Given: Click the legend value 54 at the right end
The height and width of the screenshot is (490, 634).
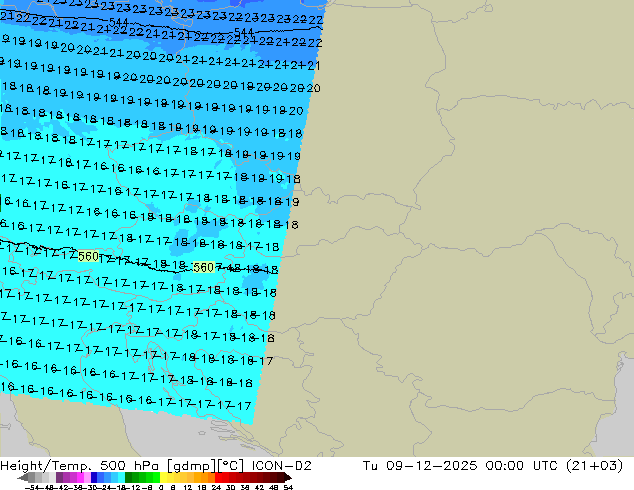Looking at the screenshot, I should (288, 488).
